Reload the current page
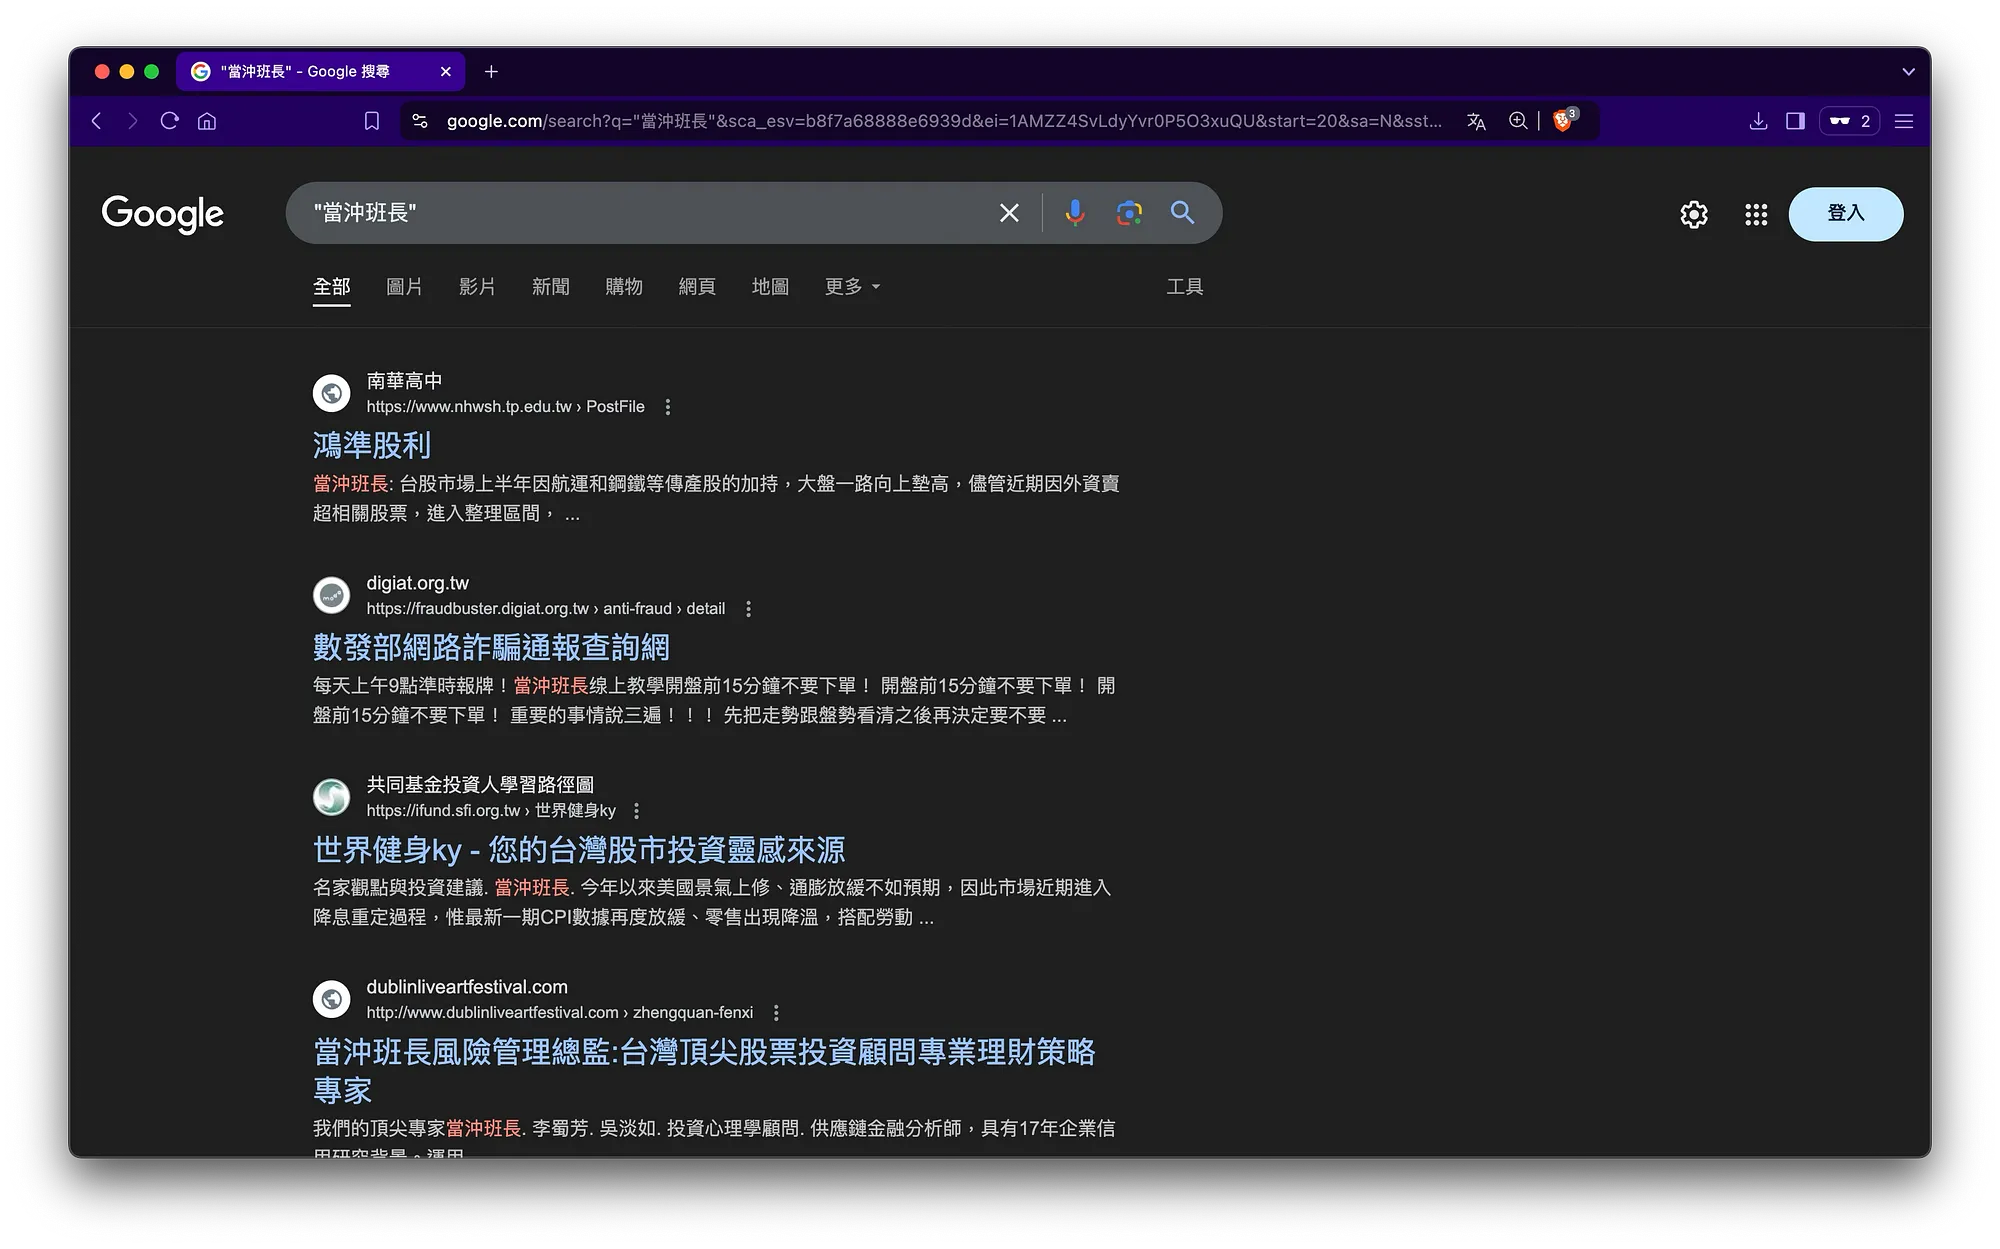The image size is (2000, 1249). pos(170,121)
